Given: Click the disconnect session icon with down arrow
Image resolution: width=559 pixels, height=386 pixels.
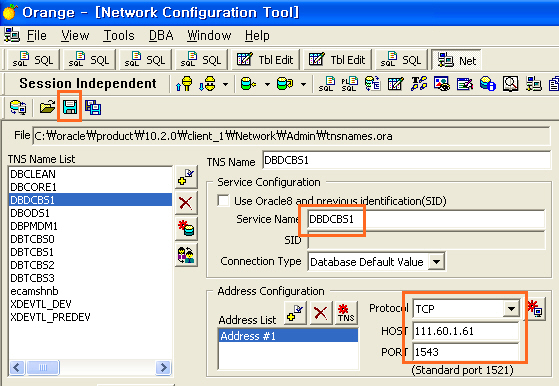Looking at the screenshot, I should 207,84.
